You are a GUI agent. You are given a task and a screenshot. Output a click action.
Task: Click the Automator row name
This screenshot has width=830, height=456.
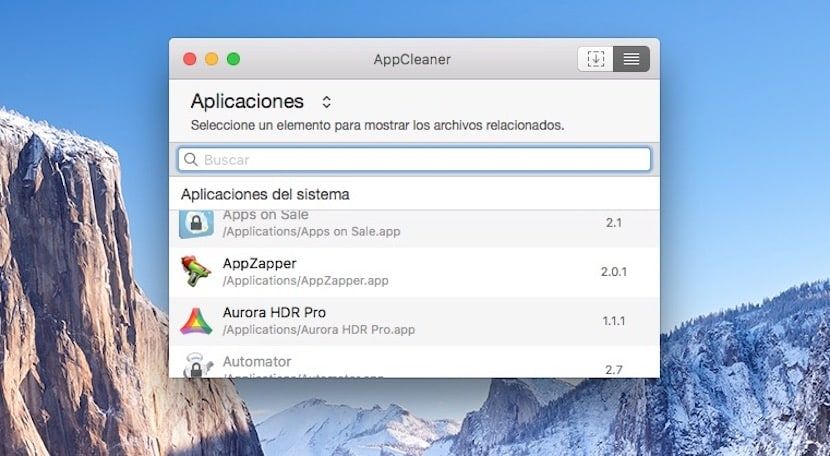[257, 361]
